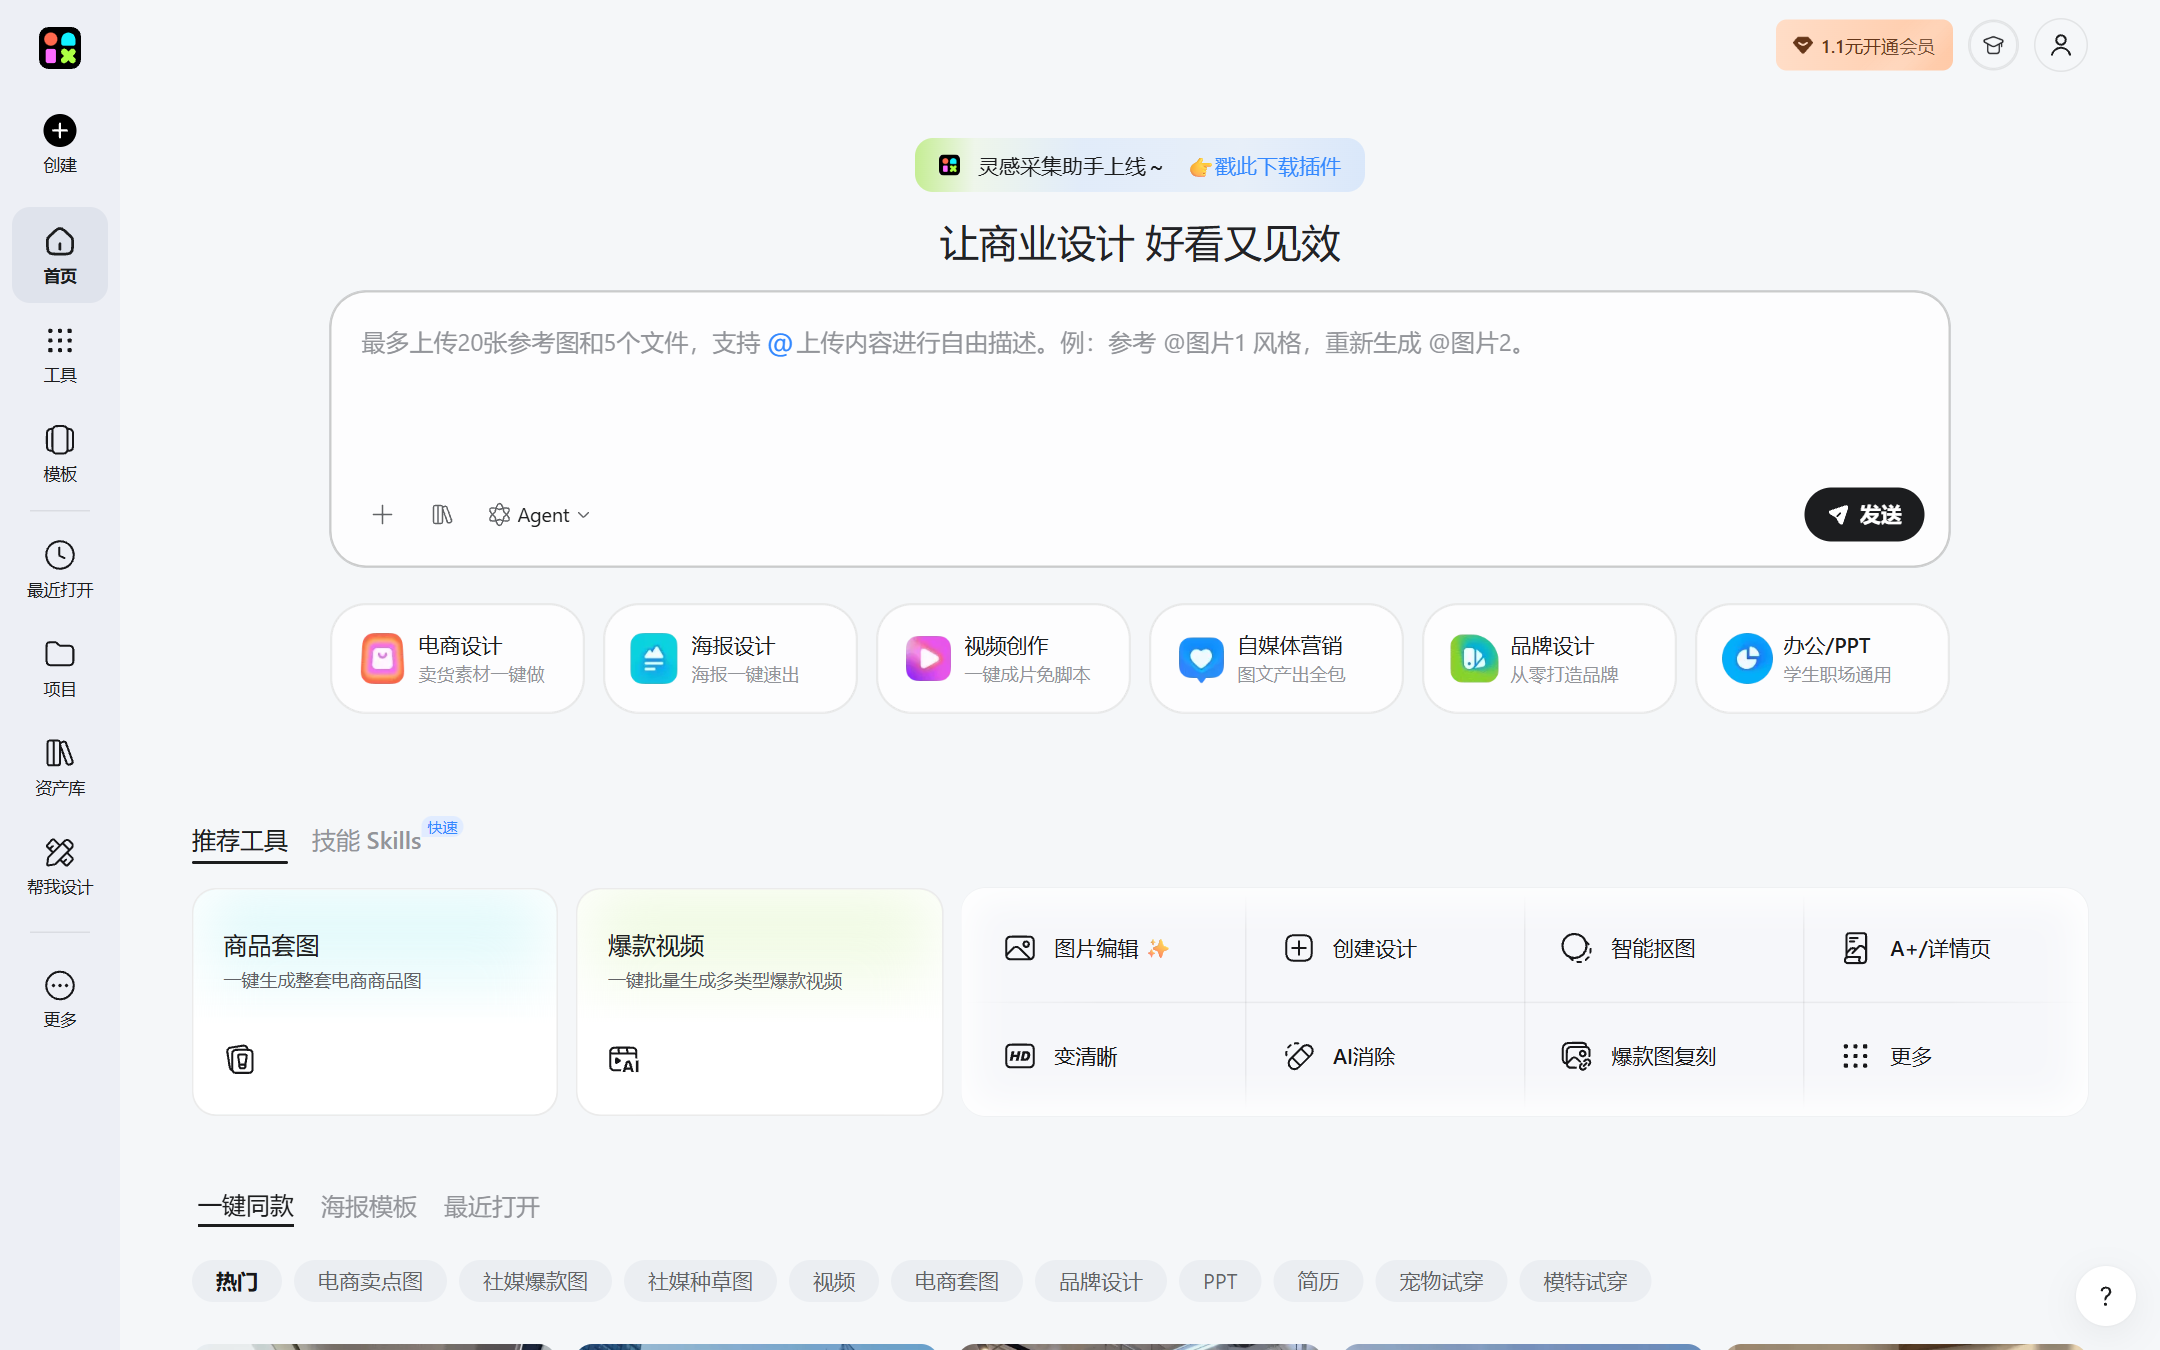Open 最近打开 clock item in the sidebar
The image size is (2160, 1350).
60,570
